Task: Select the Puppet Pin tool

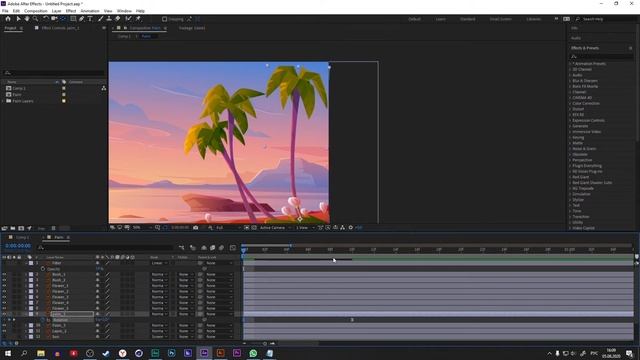Action: pyautogui.click(x=138, y=19)
